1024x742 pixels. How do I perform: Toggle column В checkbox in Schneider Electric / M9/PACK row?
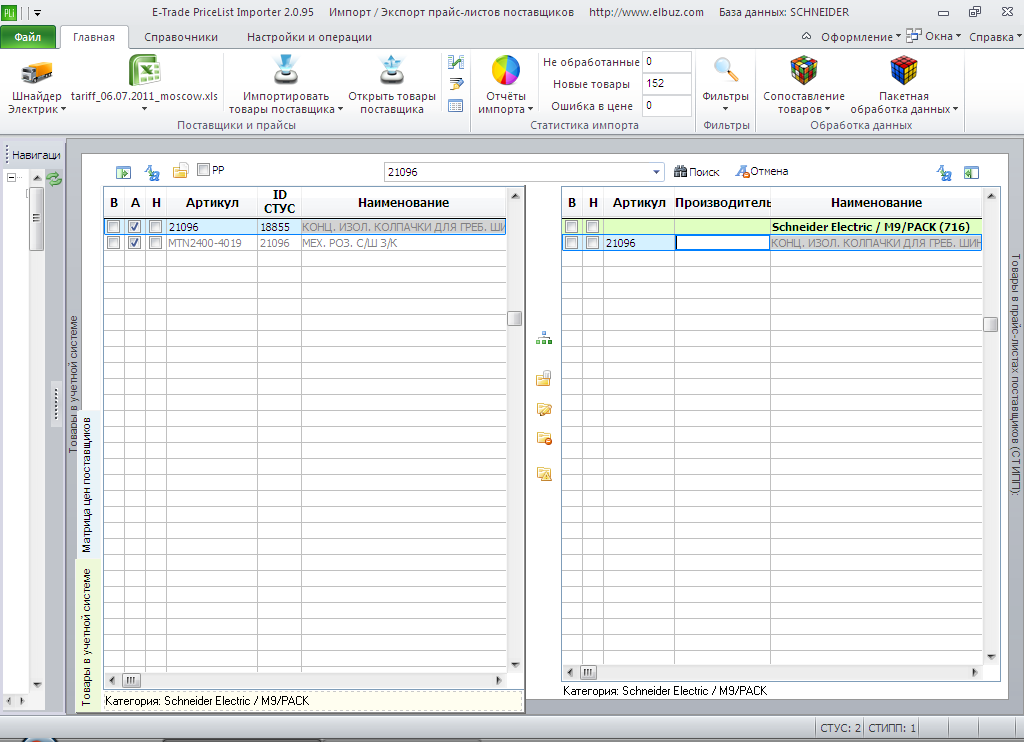(571, 227)
